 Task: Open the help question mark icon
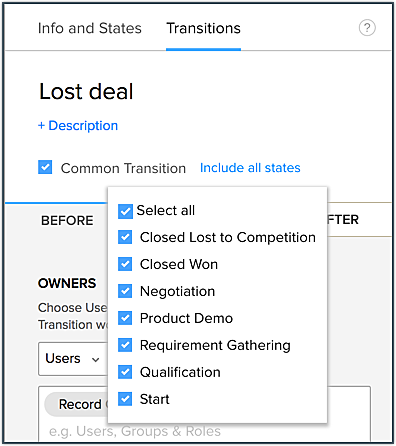click(x=367, y=28)
